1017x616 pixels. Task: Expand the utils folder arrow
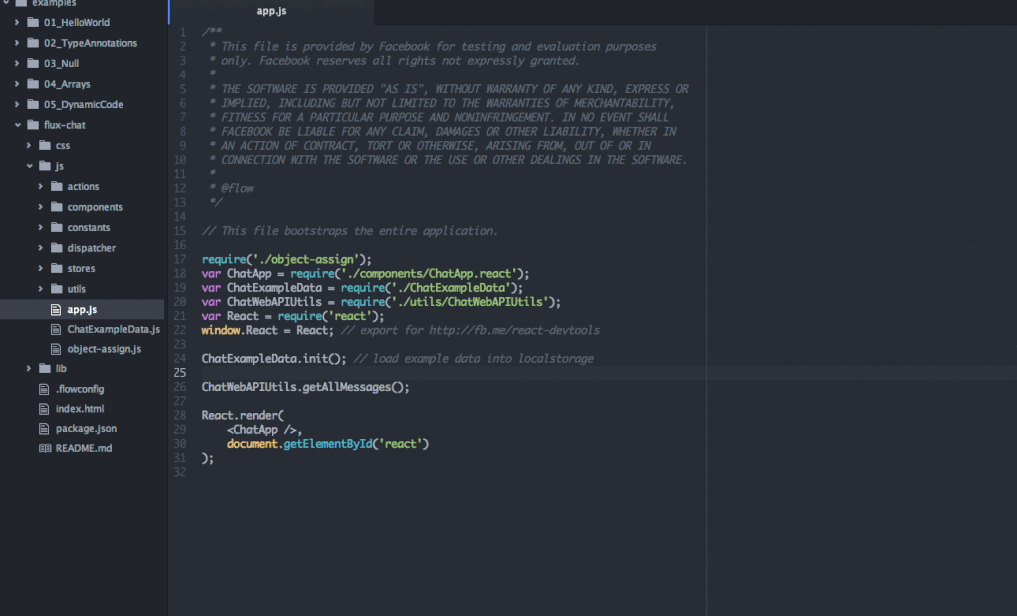[40, 289]
